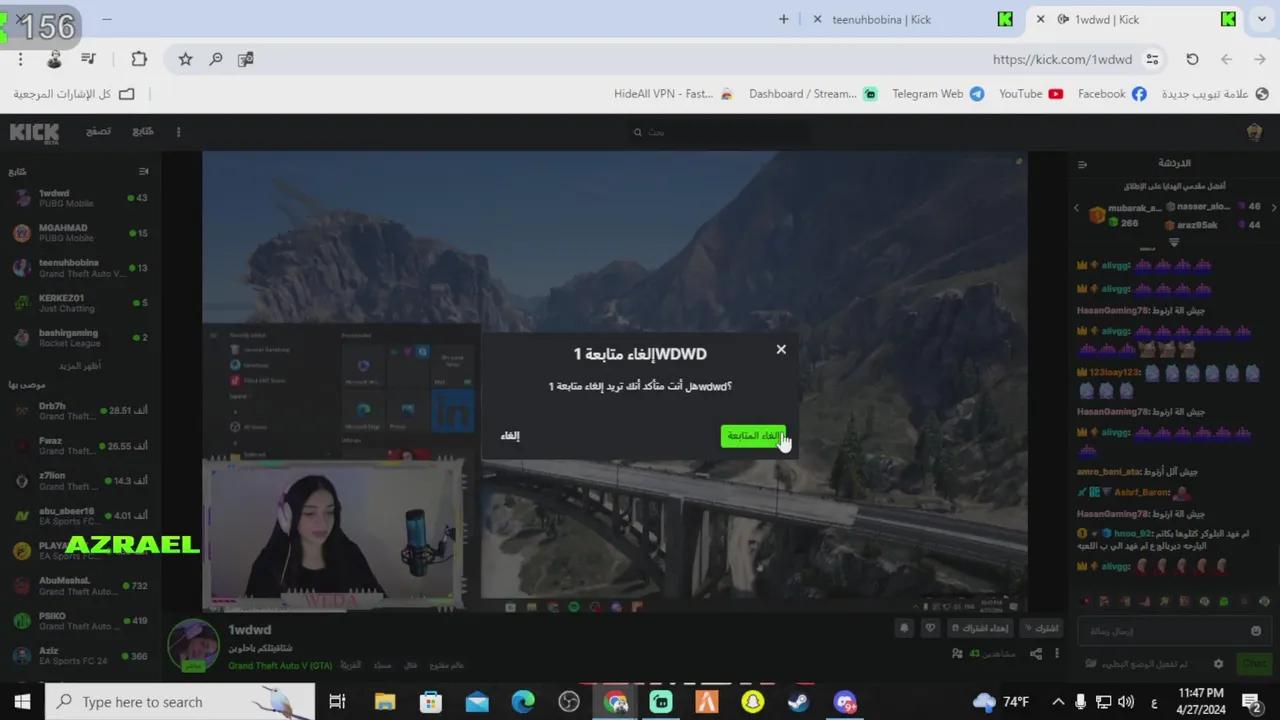Open recommended channel Drb7h
The image size is (1280, 720).
click(80, 411)
